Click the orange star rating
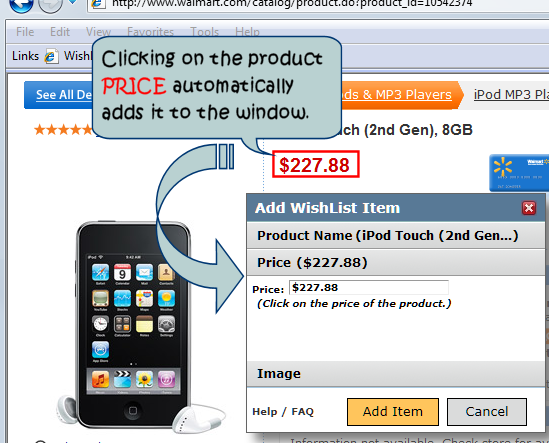Image resolution: width=549 pixels, height=443 pixels. 63,130
